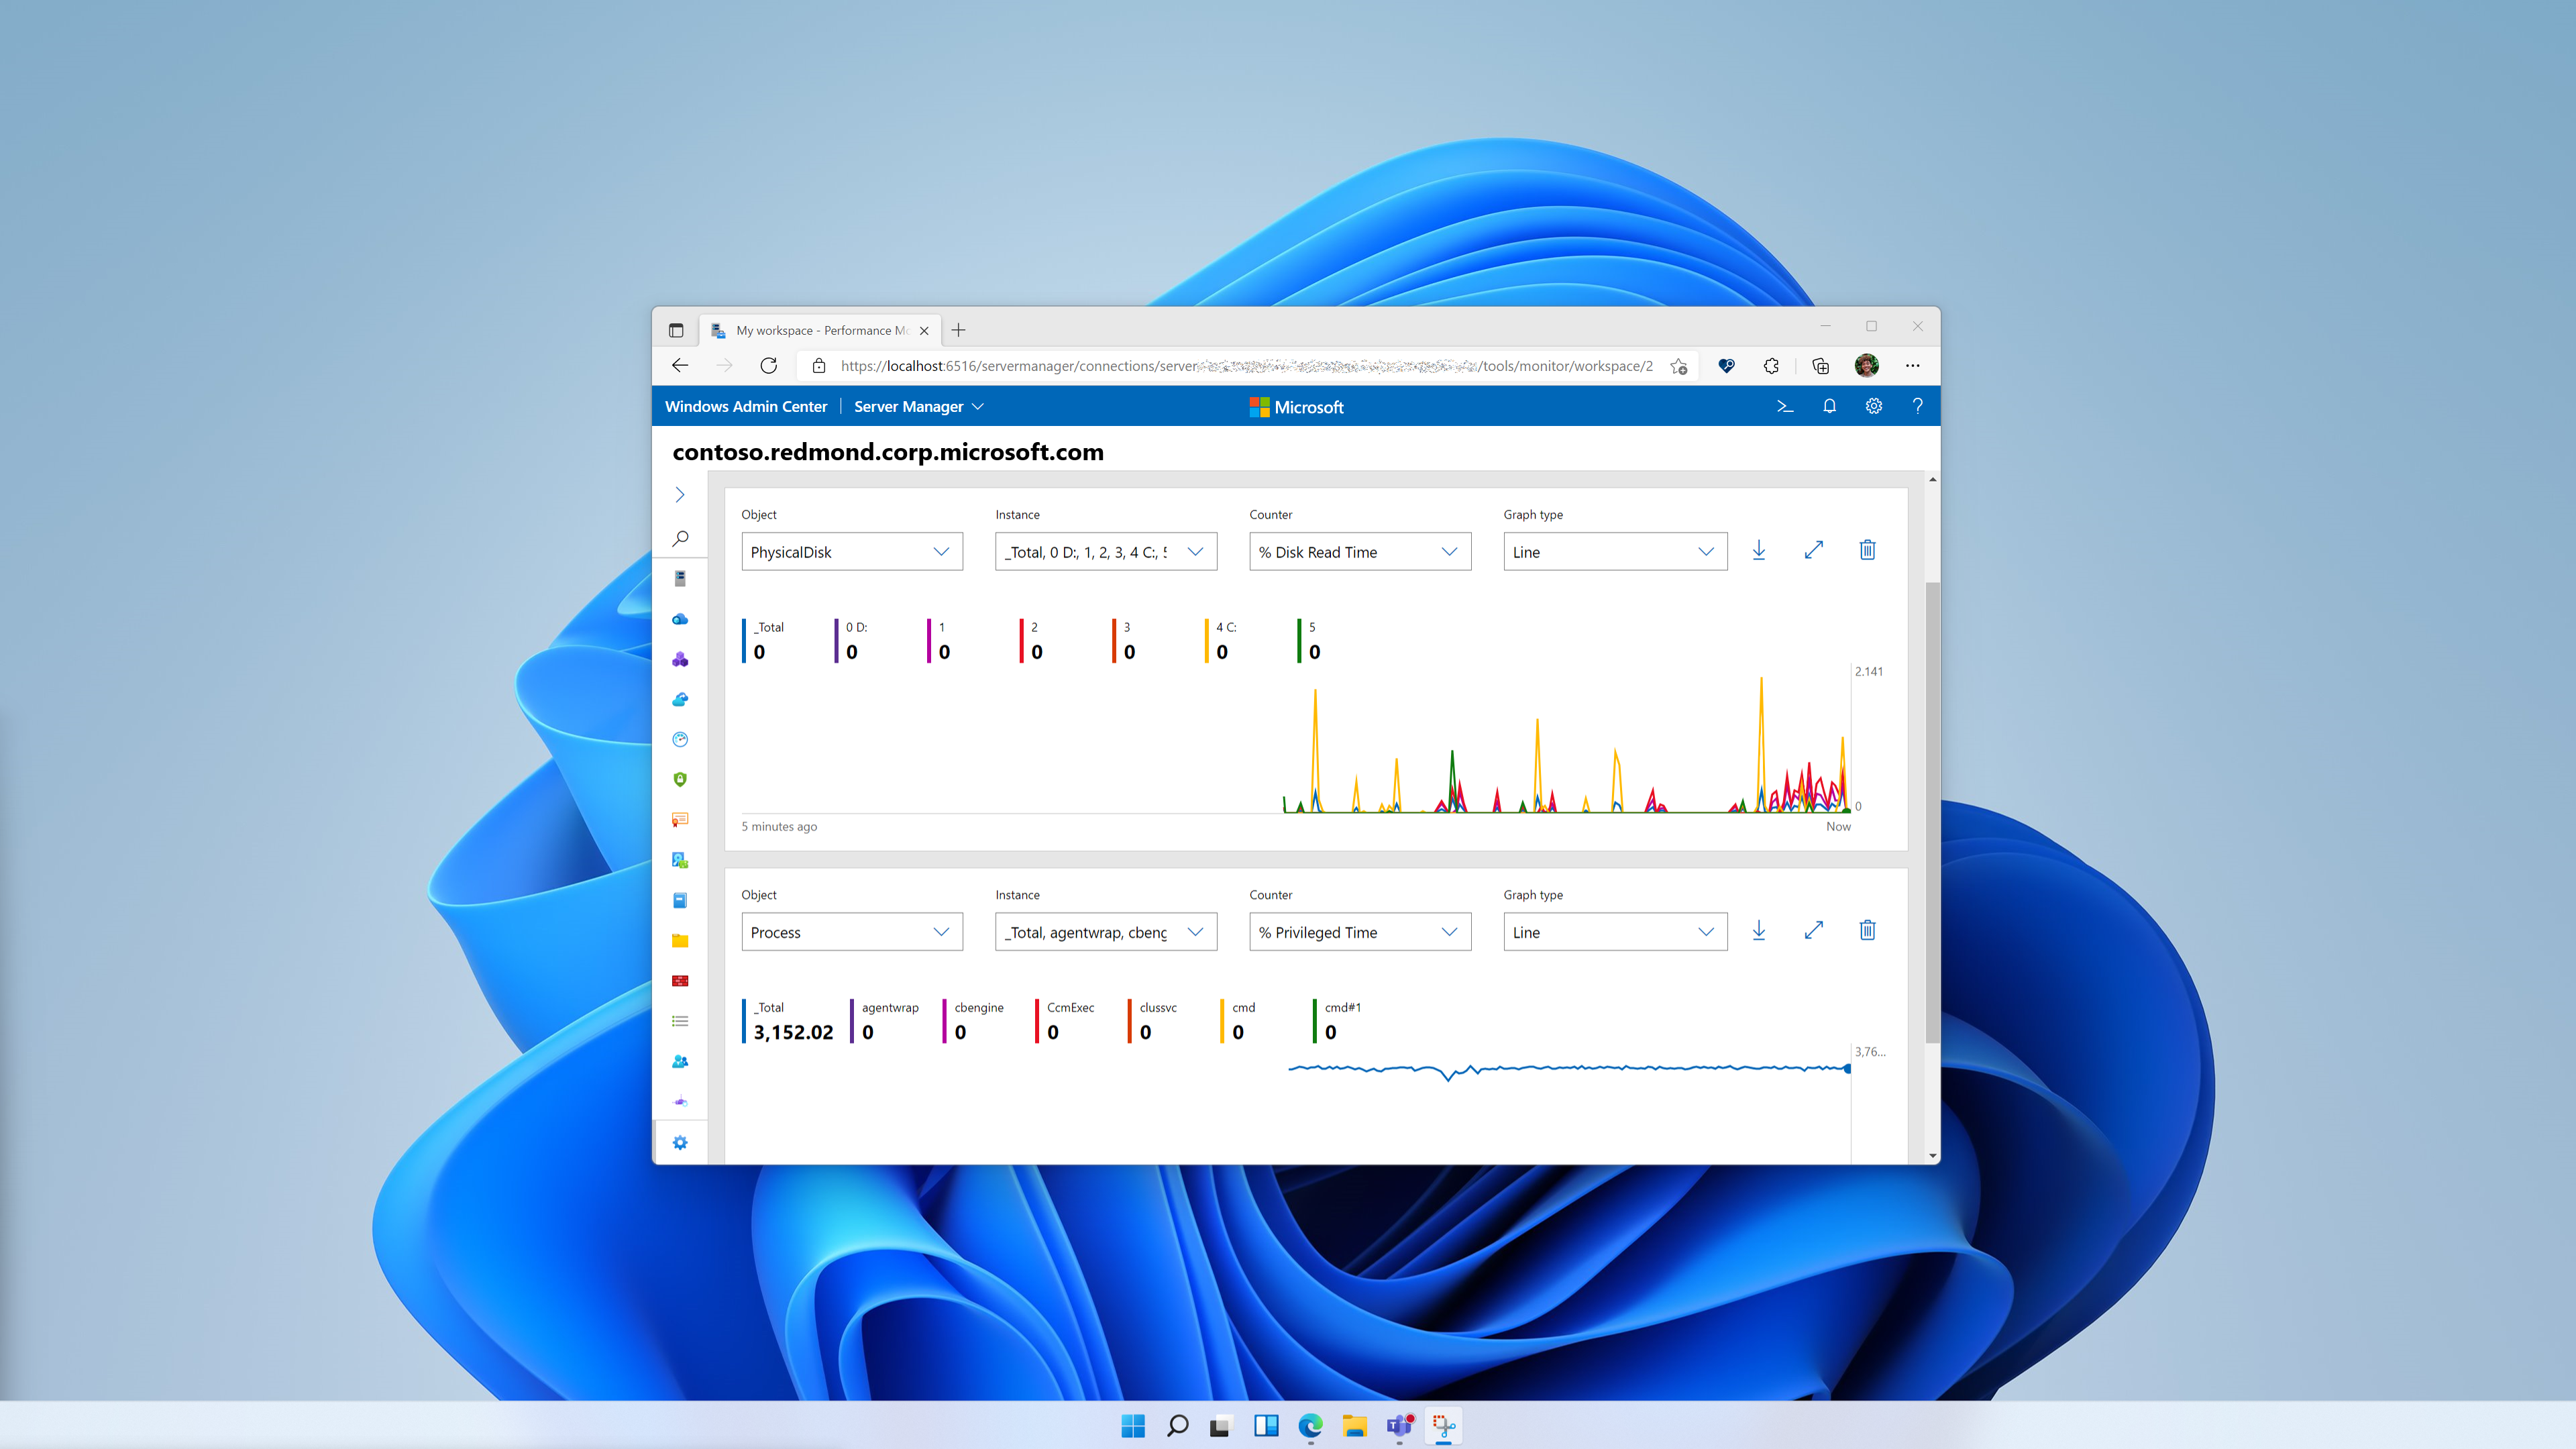The width and height of the screenshot is (2576, 1449).
Task: Open the PhysicalDisk Object dropdown
Action: pos(851,552)
